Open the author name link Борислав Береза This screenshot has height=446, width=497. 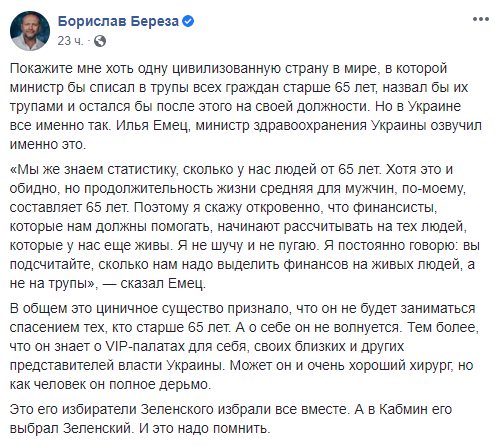[x=118, y=21]
